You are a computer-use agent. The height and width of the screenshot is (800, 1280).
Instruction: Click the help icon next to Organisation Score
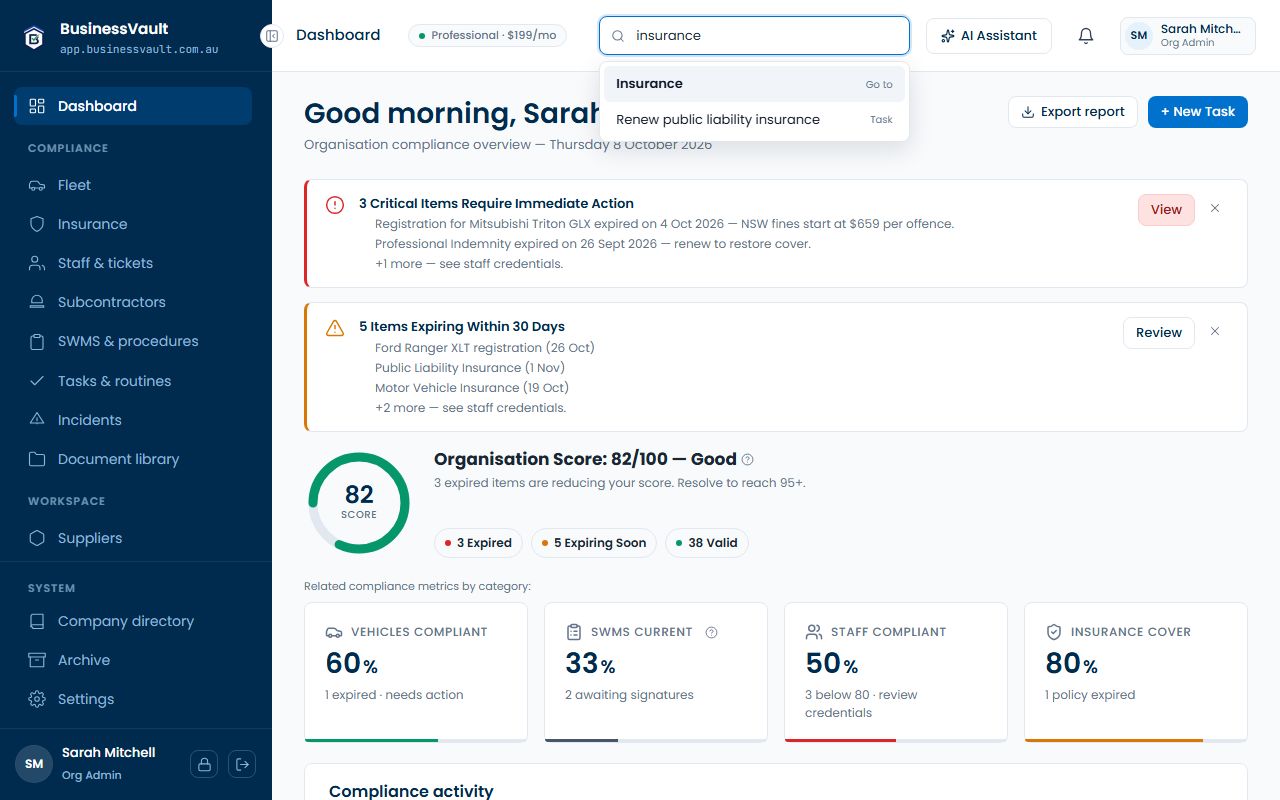748,460
